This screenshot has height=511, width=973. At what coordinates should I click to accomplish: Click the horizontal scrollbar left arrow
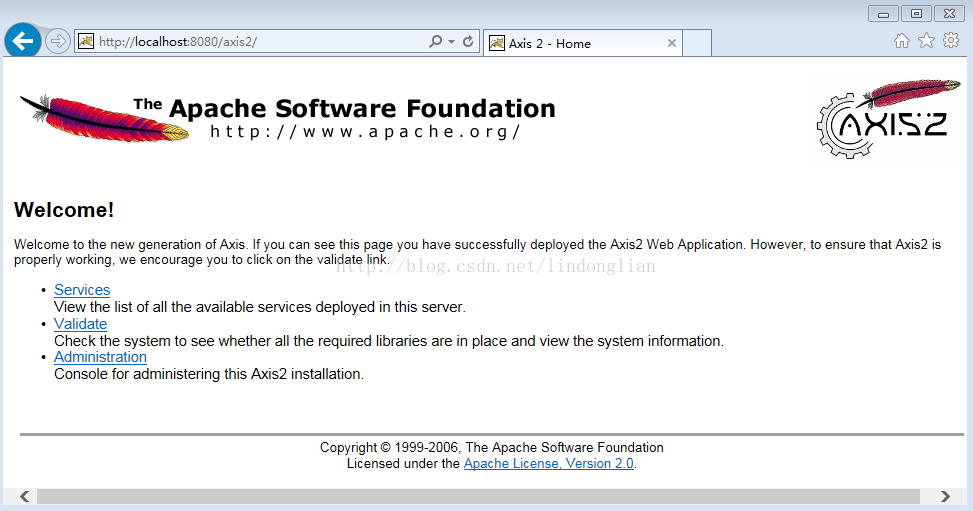[x=24, y=496]
